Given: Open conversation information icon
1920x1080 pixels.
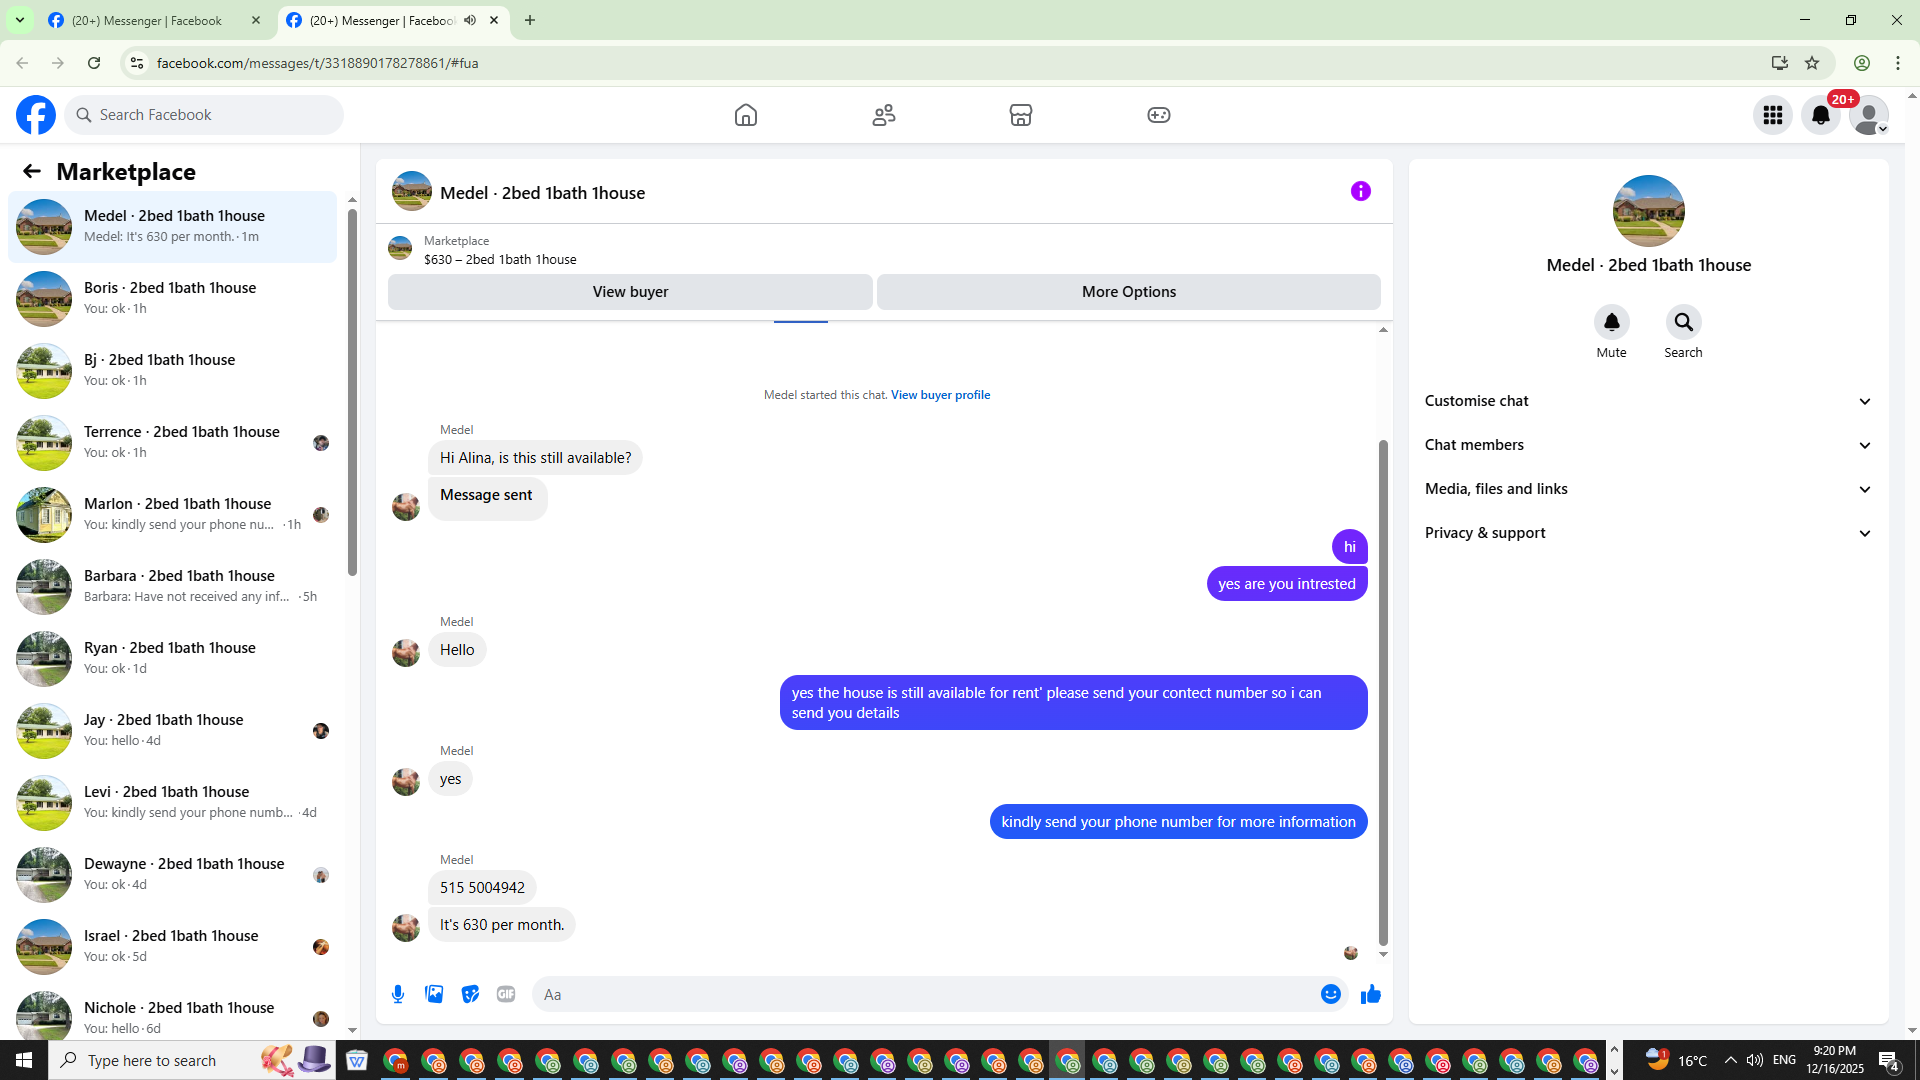Looking at the screenshot, I should [x=1361, y=191].
